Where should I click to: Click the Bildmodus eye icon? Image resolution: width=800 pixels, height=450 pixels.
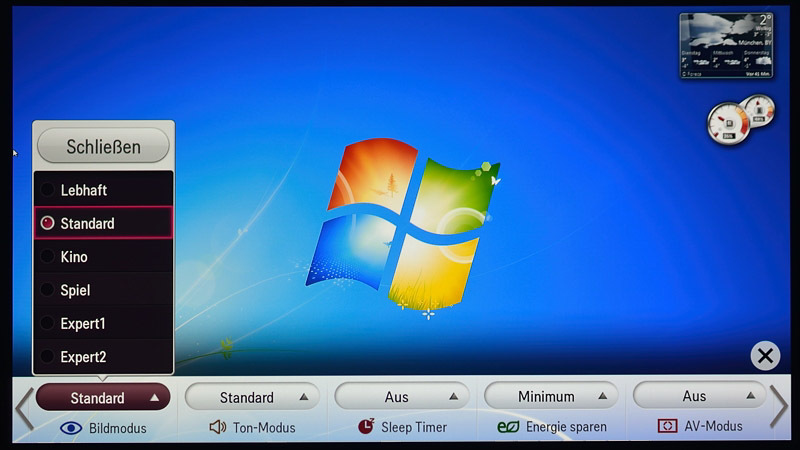click(x=70, y=428)
